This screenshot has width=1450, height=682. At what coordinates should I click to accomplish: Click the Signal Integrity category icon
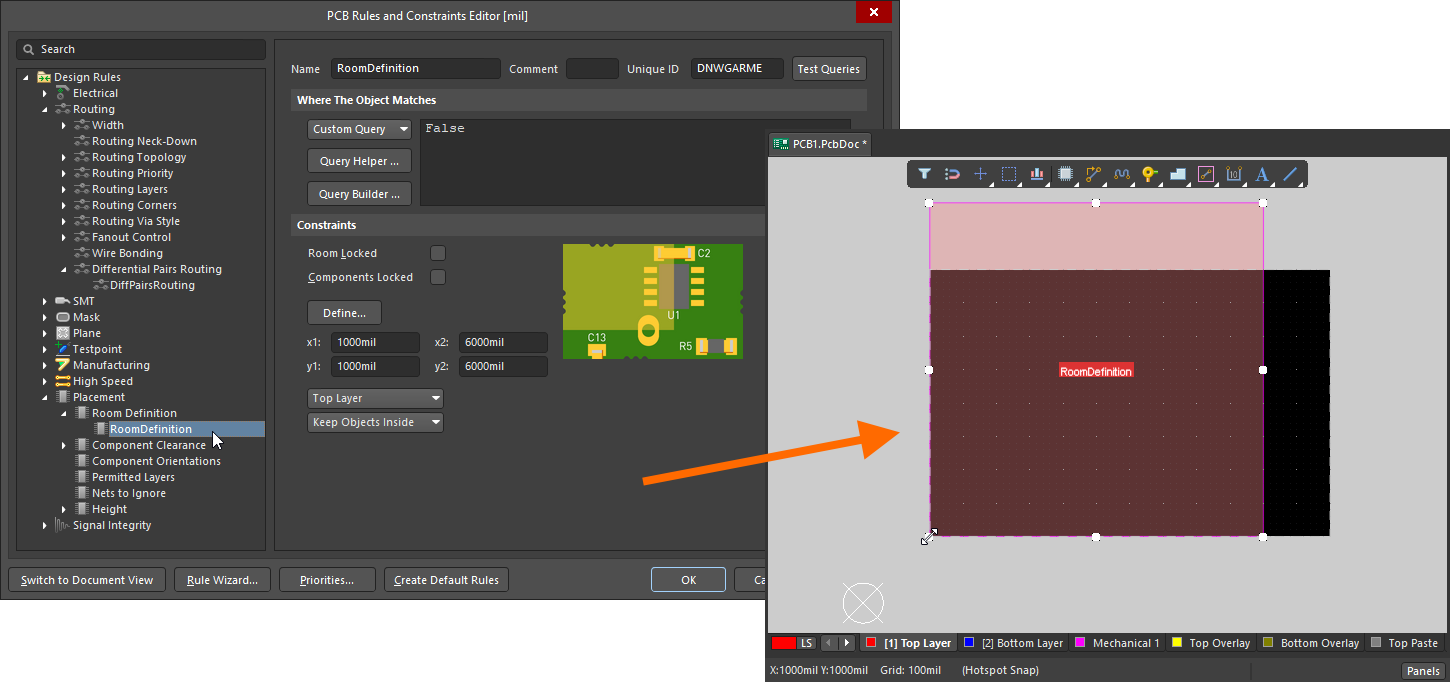[x=63, y=525]
